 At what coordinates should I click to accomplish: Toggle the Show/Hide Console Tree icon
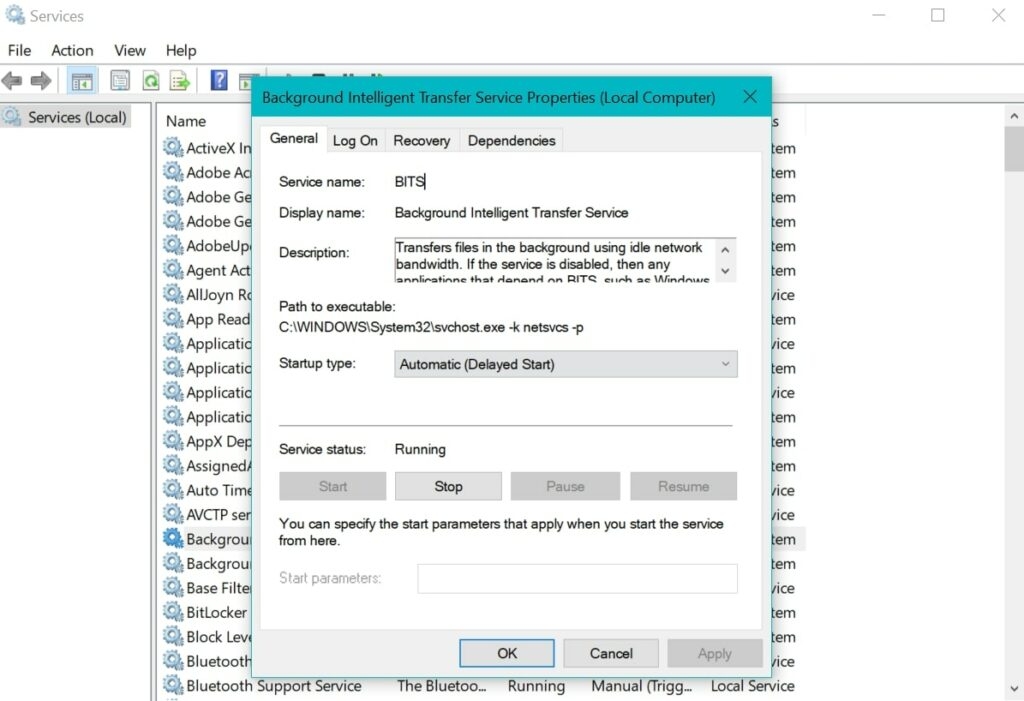[x=82, y=81]
